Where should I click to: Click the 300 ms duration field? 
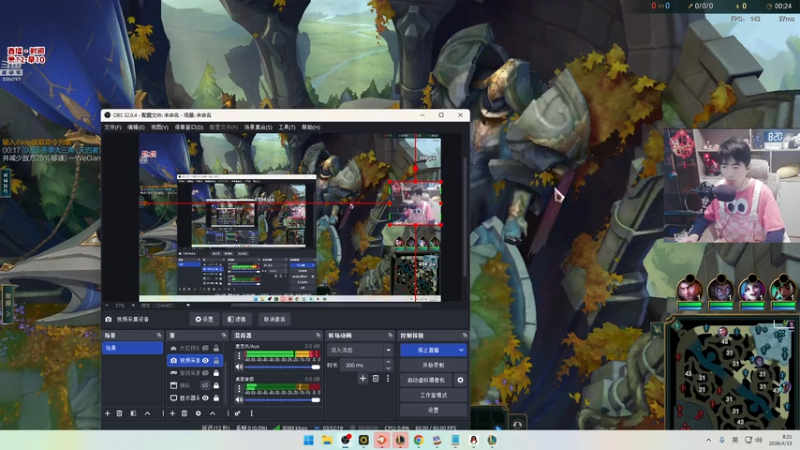click(x=363, y=365)
